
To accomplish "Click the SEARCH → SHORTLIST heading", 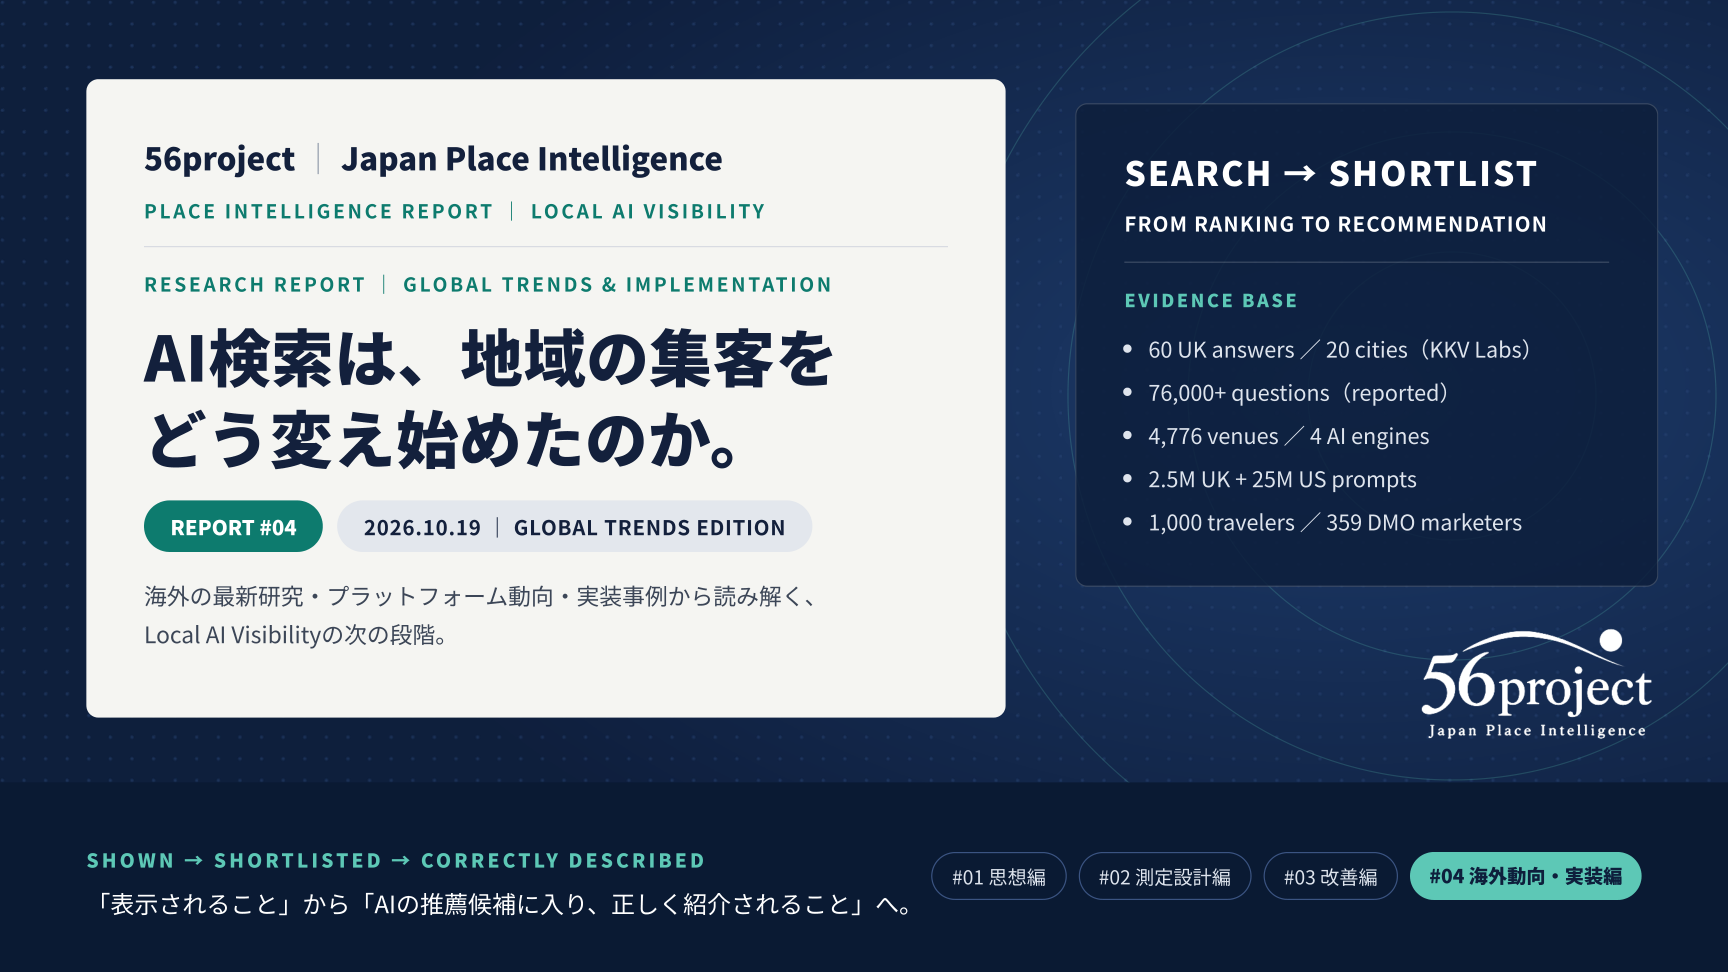I will [x=1331, y=174].
